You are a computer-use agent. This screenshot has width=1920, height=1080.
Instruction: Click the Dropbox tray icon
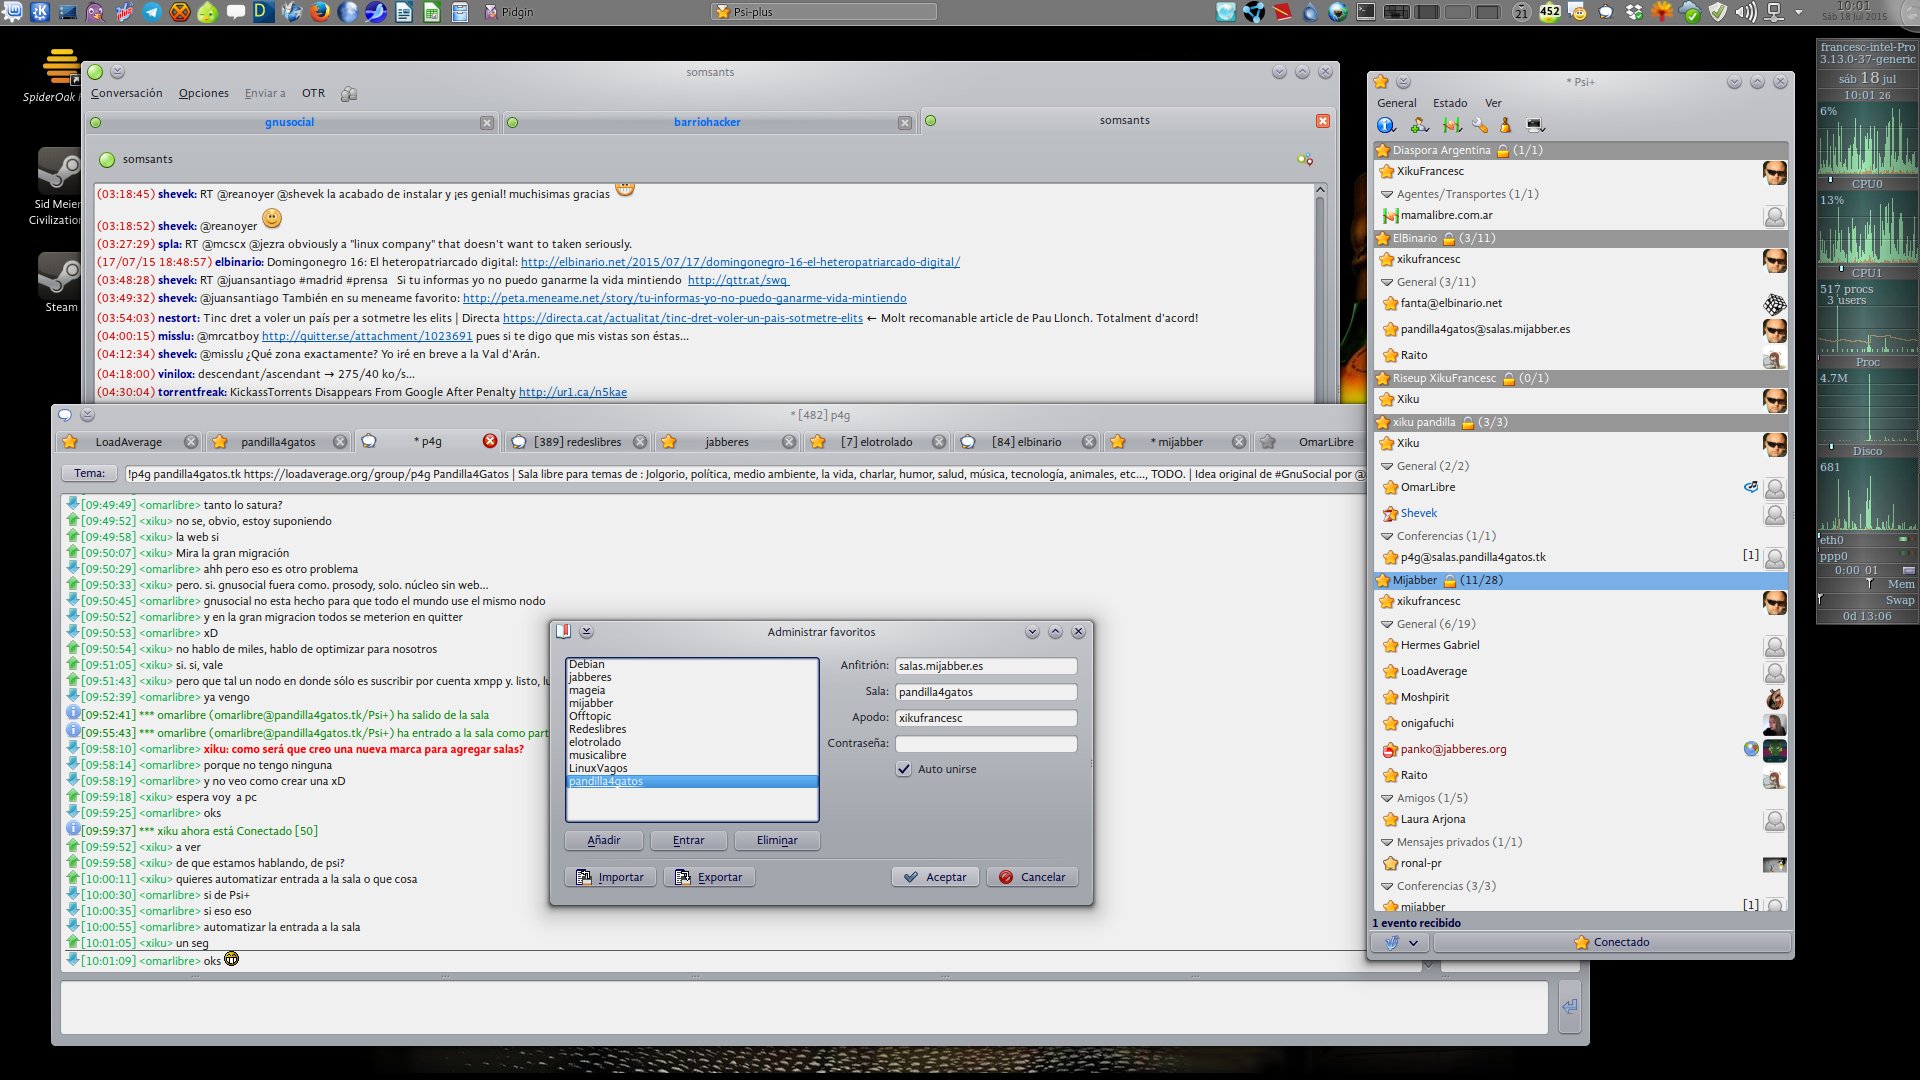(1634, 12)
